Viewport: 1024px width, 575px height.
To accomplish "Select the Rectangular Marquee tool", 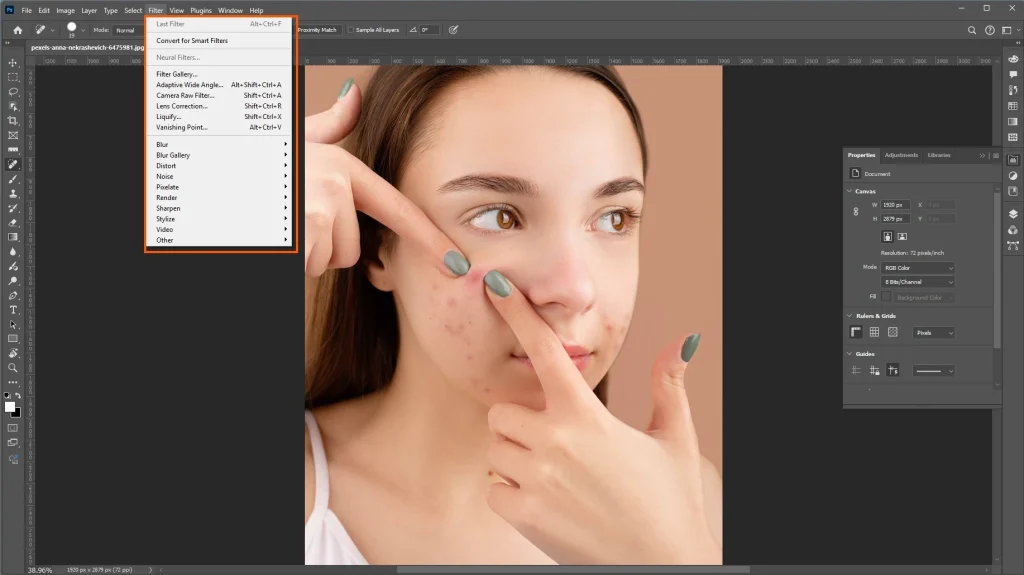I will tap(12, 77).
